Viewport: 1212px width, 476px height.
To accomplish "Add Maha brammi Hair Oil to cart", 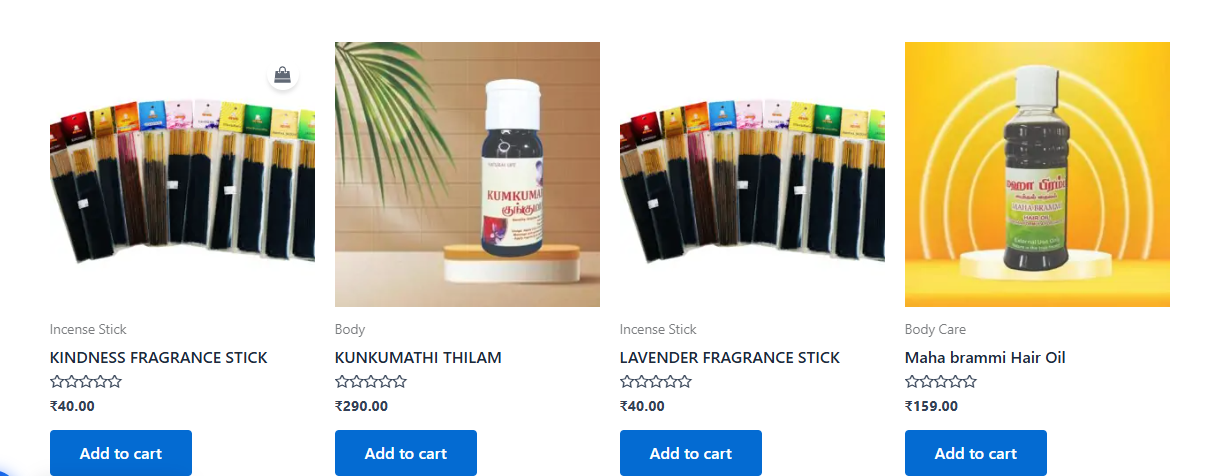I will click(x=976, y=453).
